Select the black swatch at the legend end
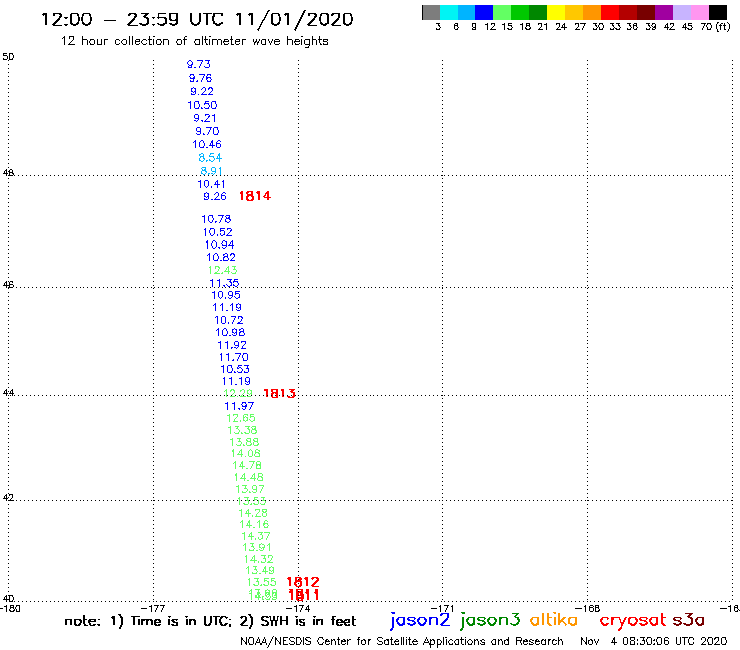 click(x=718, y=12)
